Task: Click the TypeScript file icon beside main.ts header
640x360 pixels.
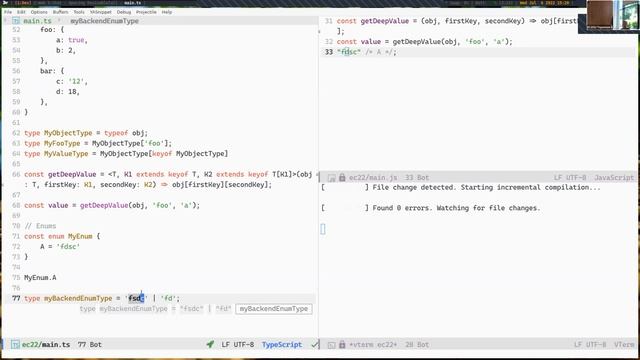Action: pyautogui.click(x=16, y=21)
